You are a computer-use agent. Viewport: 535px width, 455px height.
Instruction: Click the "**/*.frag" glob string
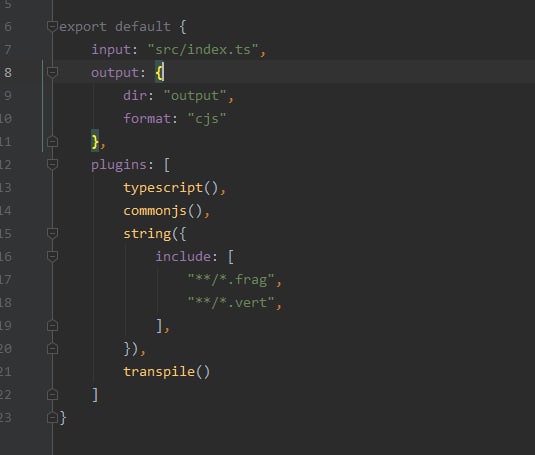tap(231, 280)
